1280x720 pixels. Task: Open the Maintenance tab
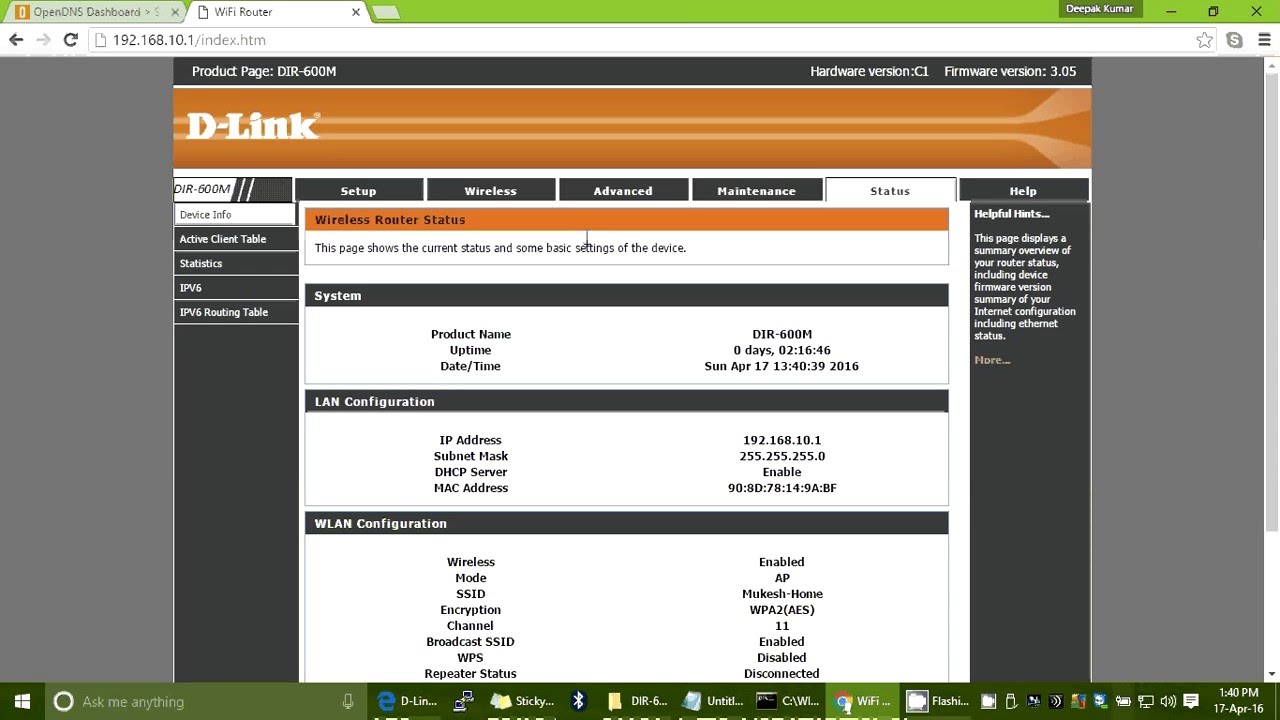click(x=756, y=190)
